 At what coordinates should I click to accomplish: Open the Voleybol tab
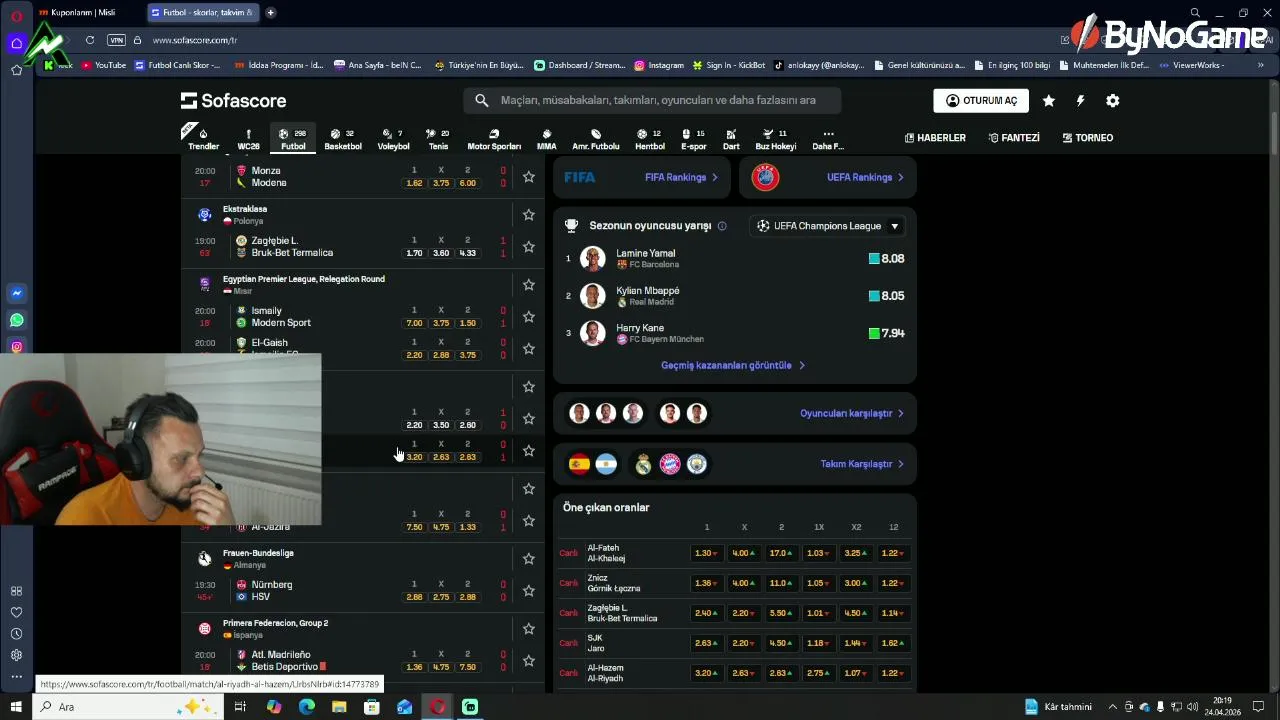[393, 139]
